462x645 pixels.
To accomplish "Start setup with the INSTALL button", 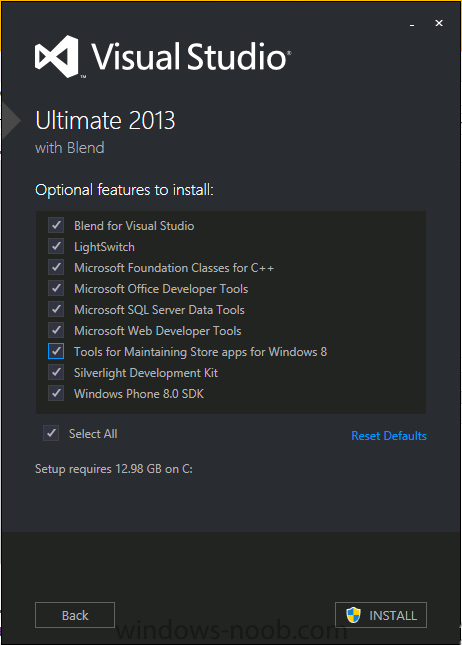I will (x=381, y=615).
